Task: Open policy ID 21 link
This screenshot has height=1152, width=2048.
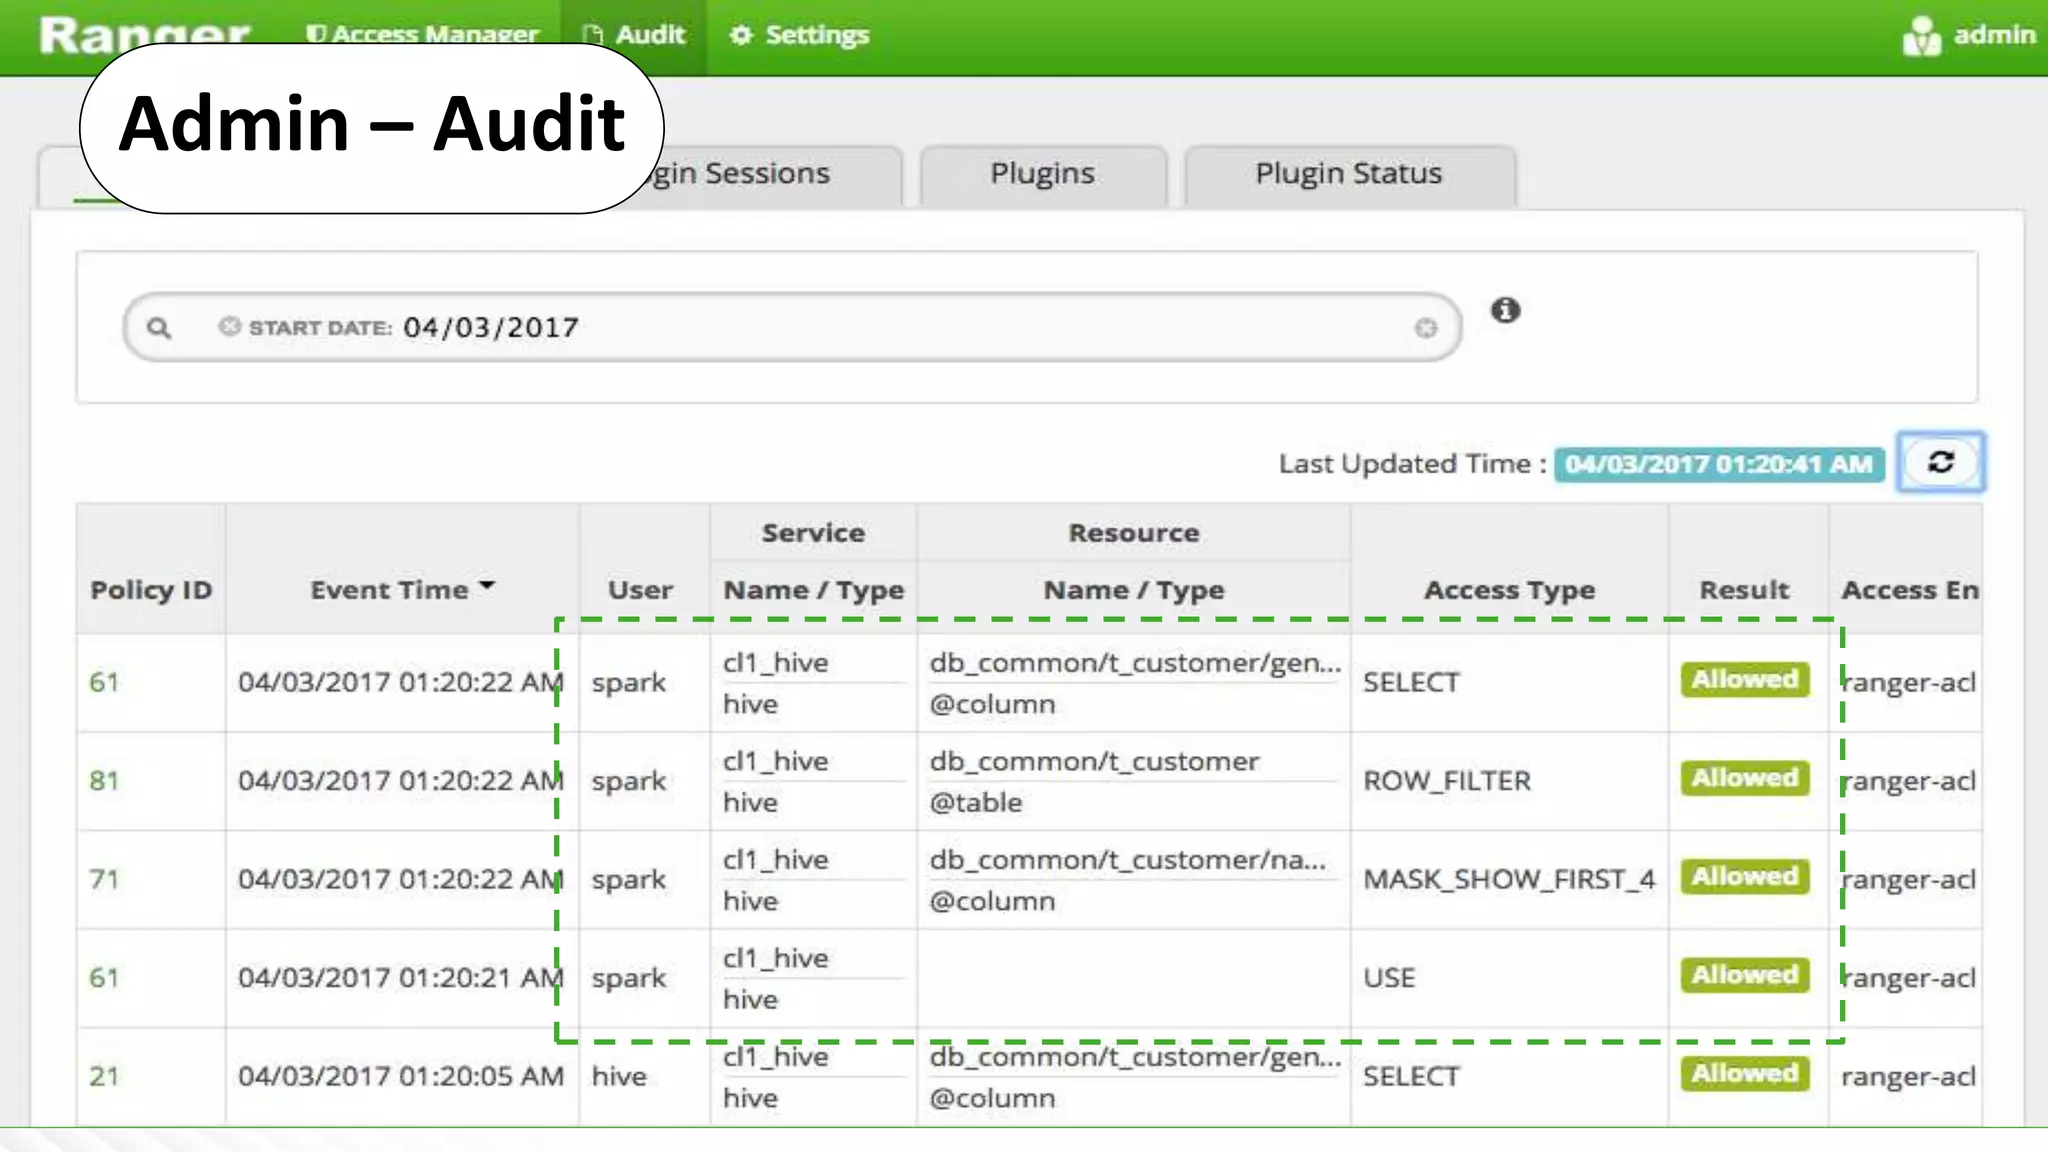Action: 104,1077
